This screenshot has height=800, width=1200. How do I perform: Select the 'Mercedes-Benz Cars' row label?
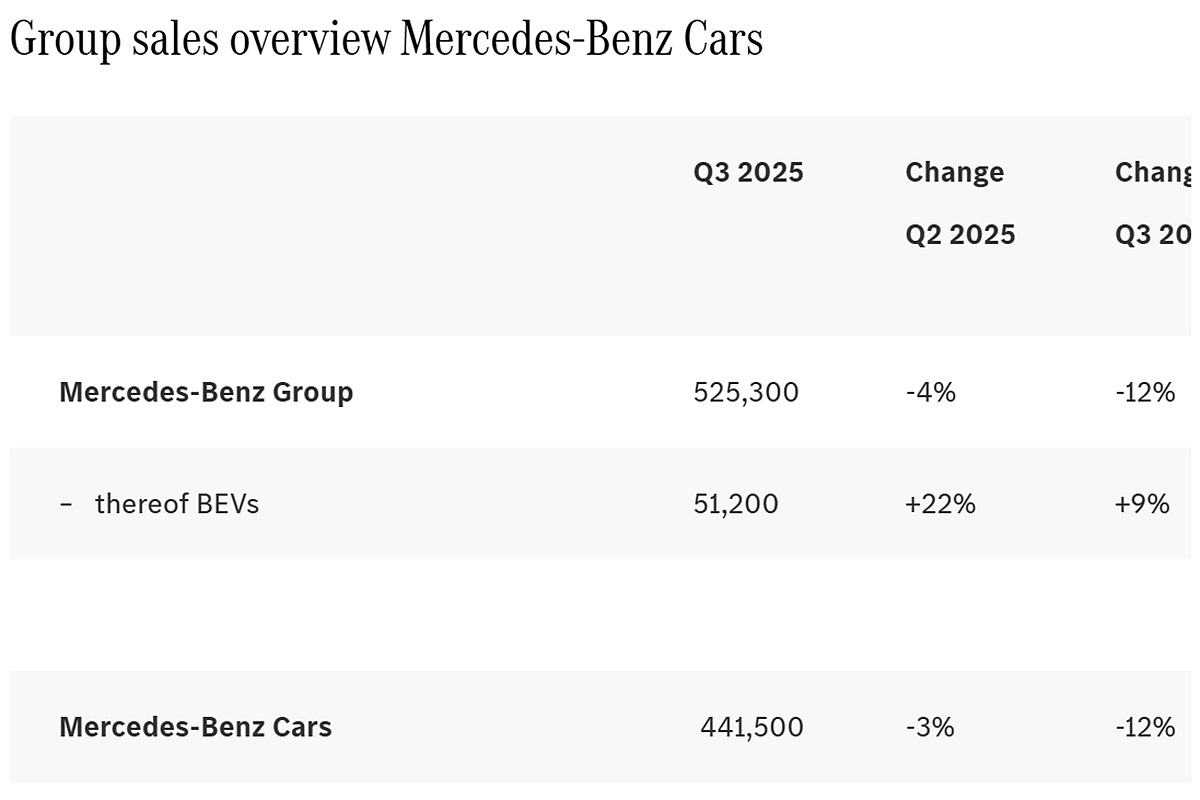[195, 727]
